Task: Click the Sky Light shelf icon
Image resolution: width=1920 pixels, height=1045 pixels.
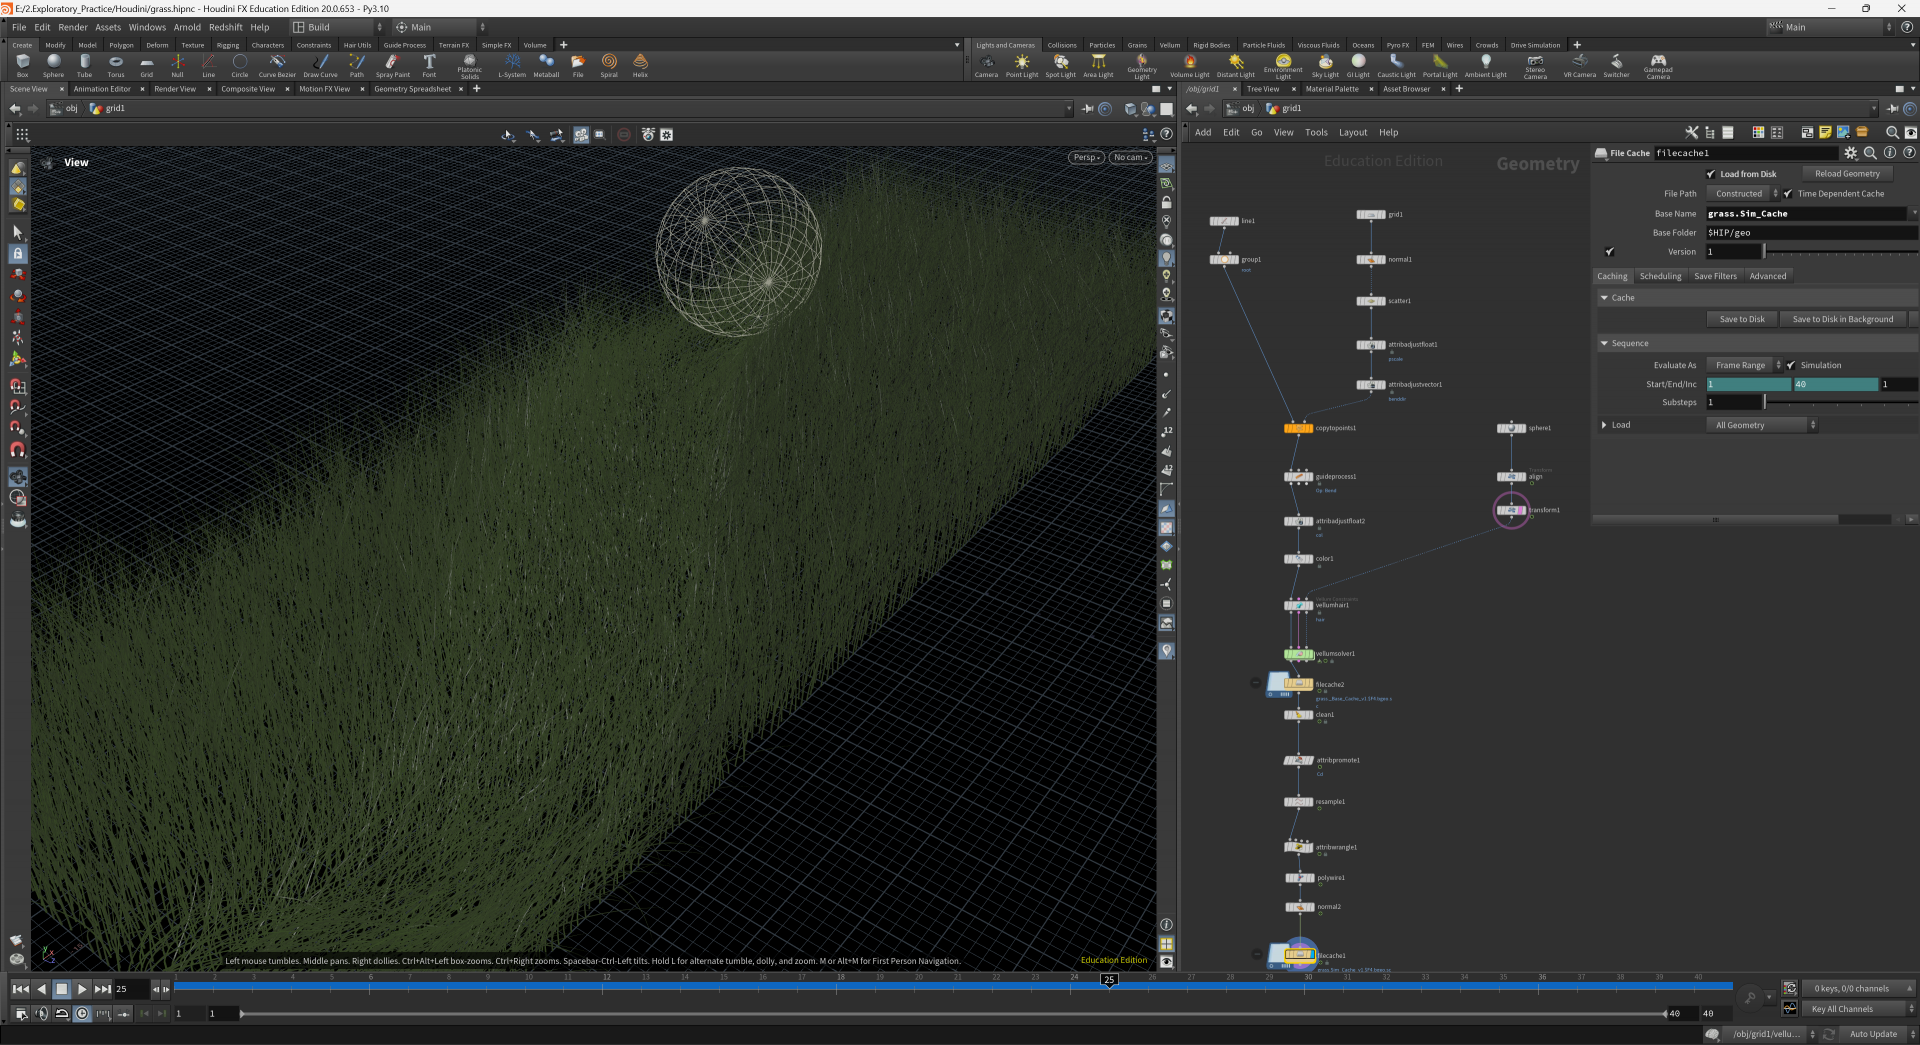Action: [1325, 65]
